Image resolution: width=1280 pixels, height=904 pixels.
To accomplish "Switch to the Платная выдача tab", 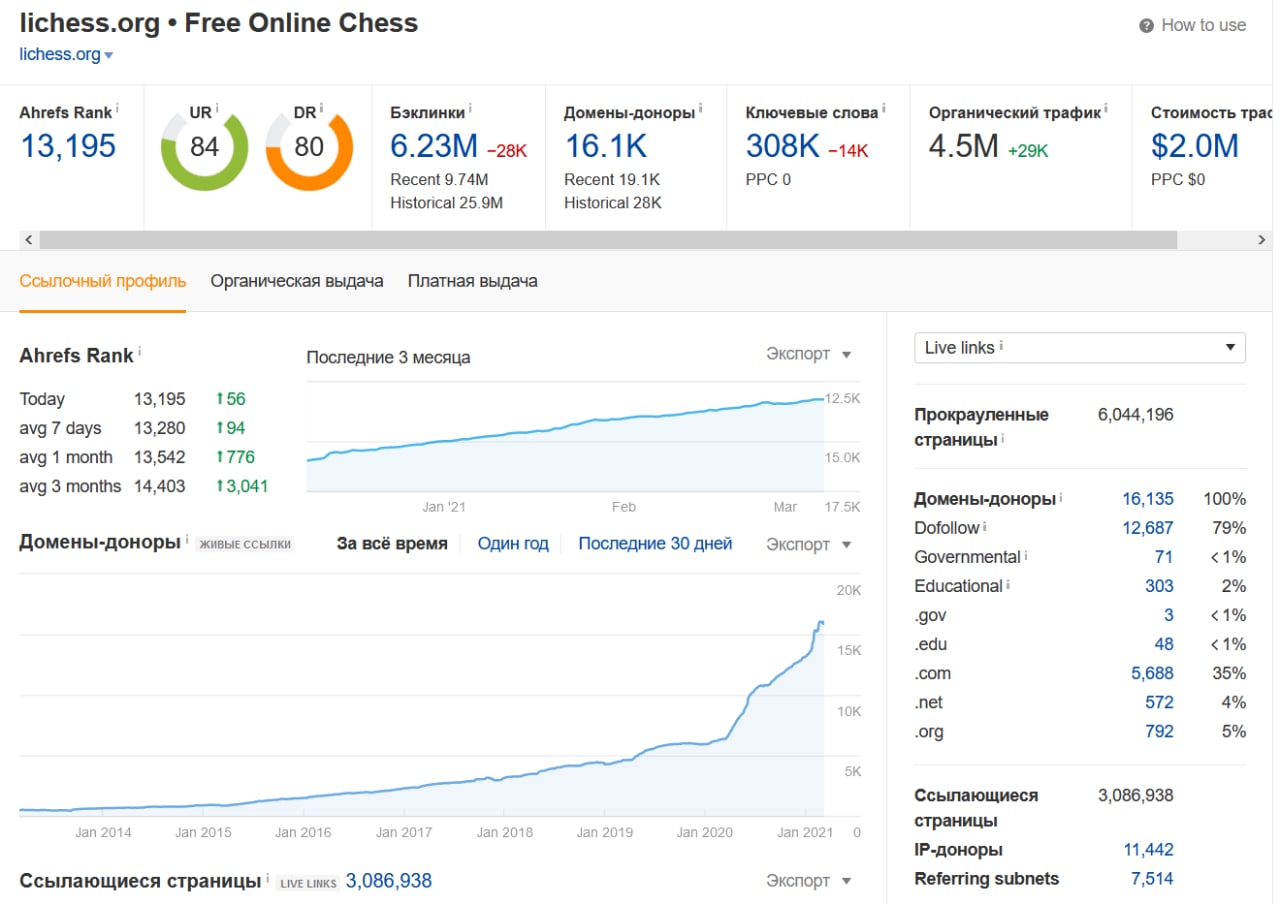I will coord(473,281).
